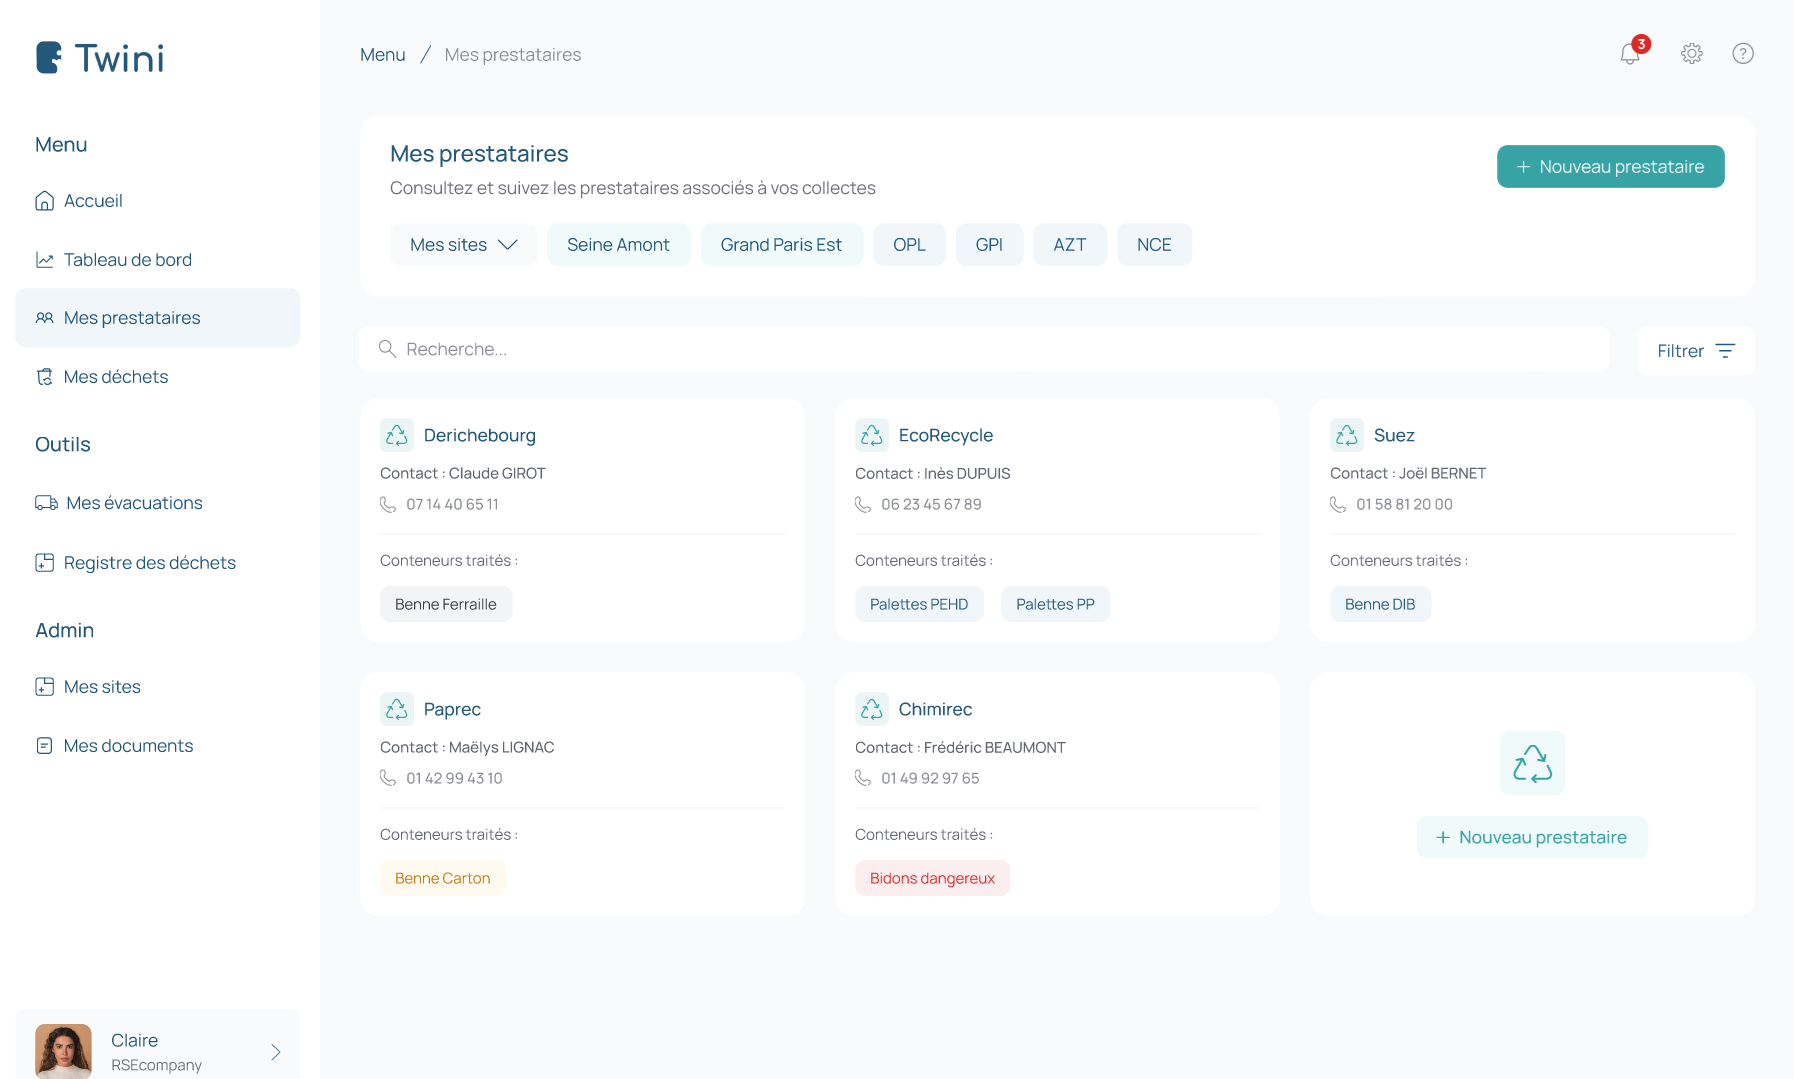Open the EcoRecycle provider name
Image resolution: width=1794 pixels, height=1079 pixels.
[946, 435]
